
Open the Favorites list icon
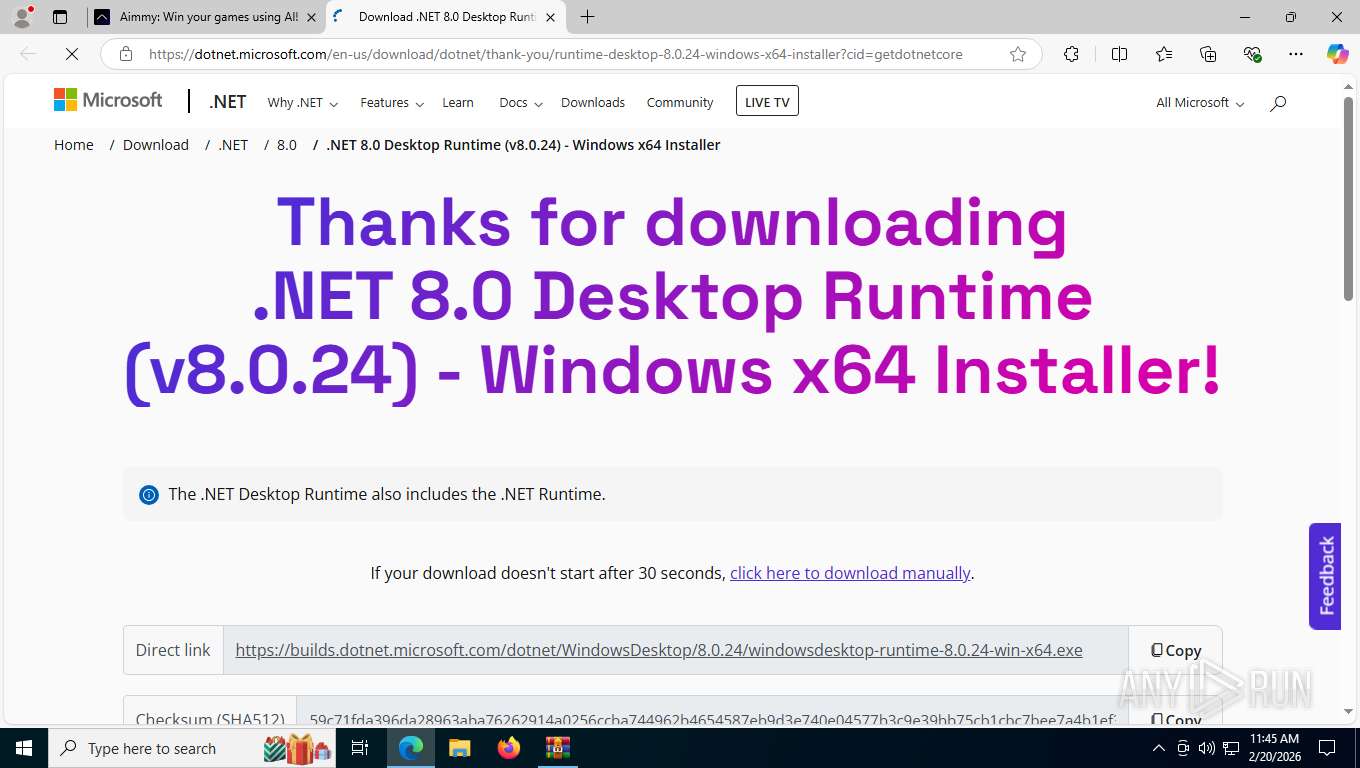pos(1164,54)
